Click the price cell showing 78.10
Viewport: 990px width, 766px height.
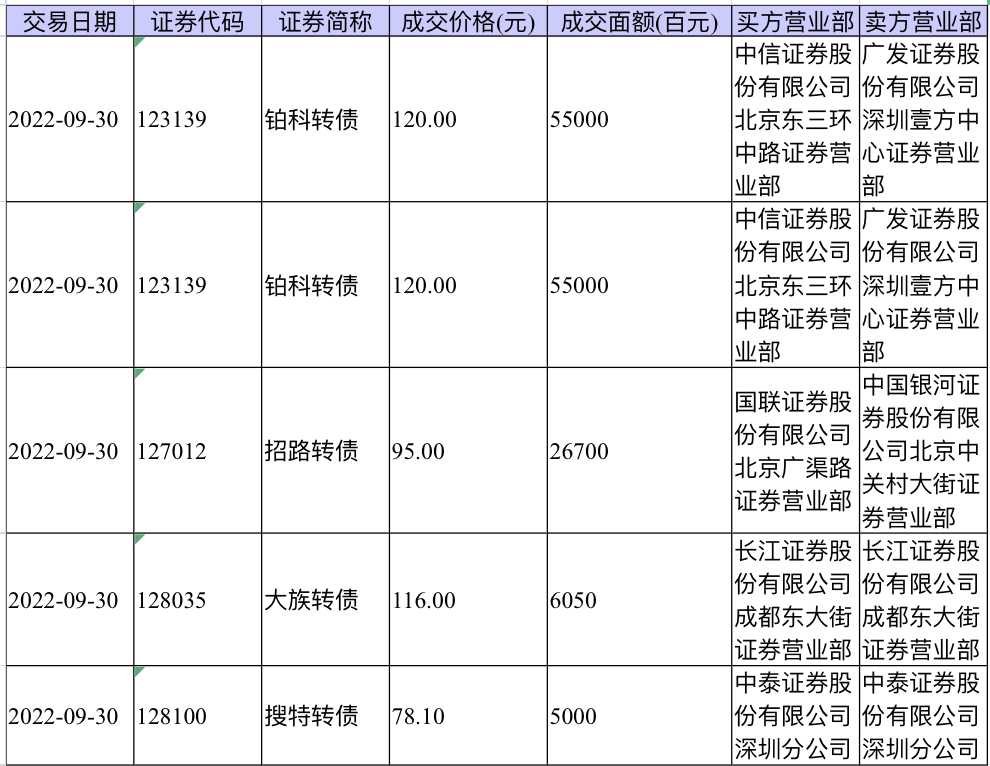(468, 715)
